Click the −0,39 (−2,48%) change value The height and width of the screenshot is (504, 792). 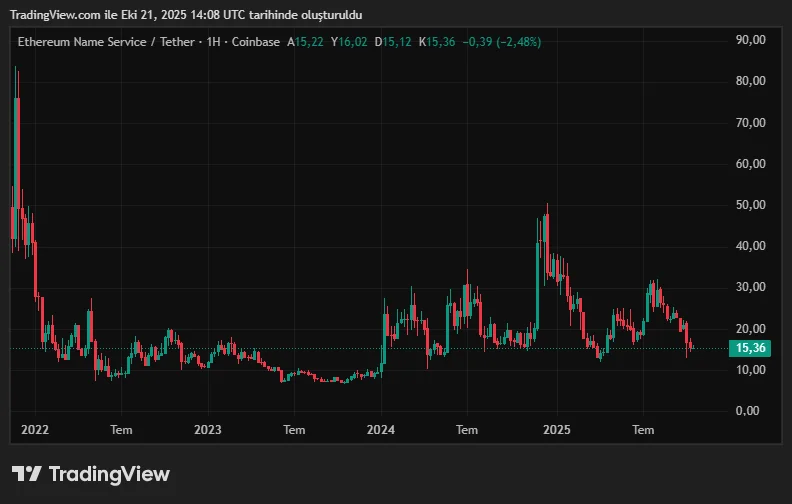[502, 42]
